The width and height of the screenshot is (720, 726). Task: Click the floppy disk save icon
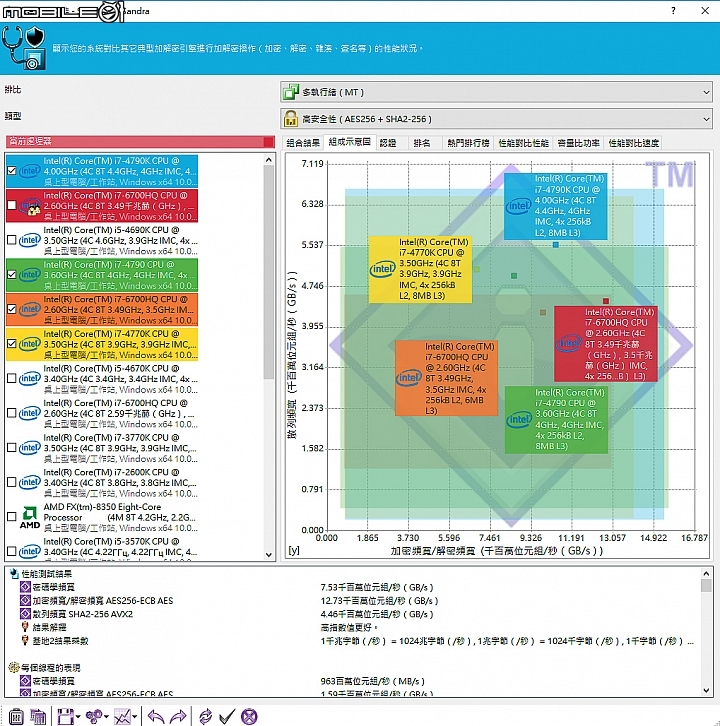tap(65, 716)
